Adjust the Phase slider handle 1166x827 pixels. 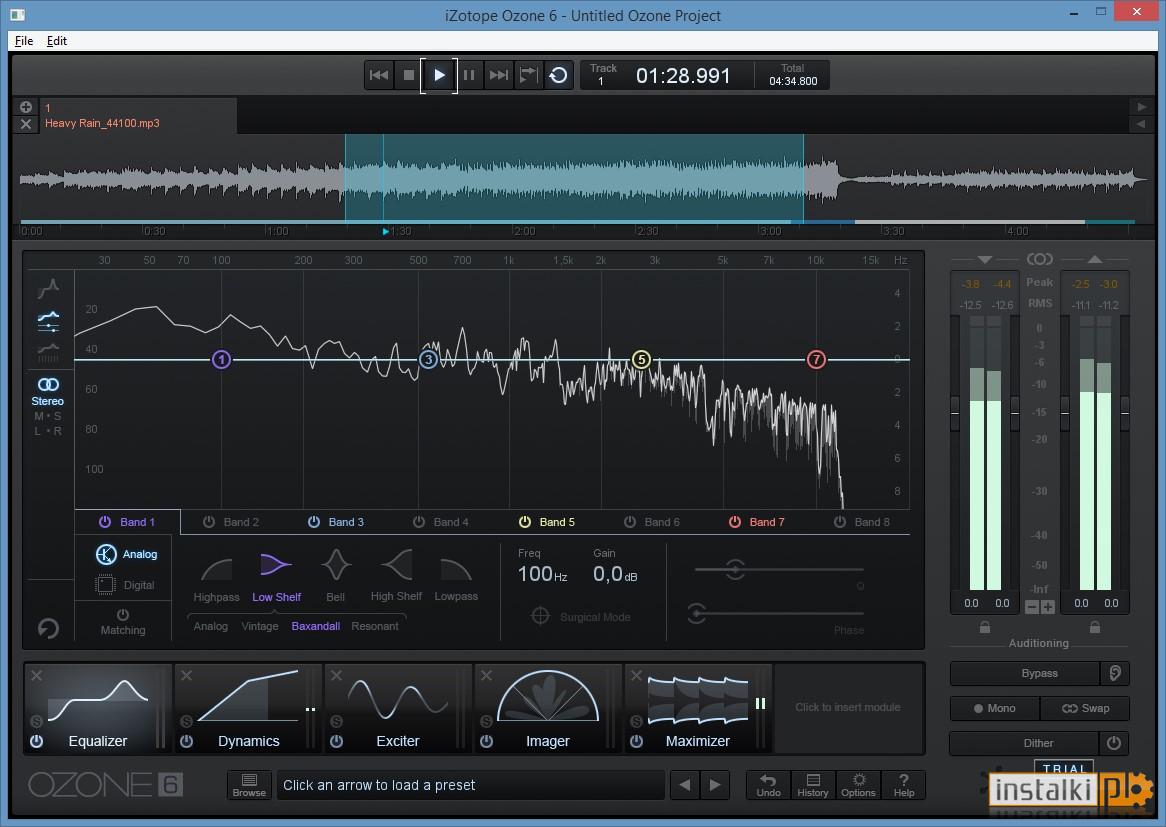tap(697, 614)
